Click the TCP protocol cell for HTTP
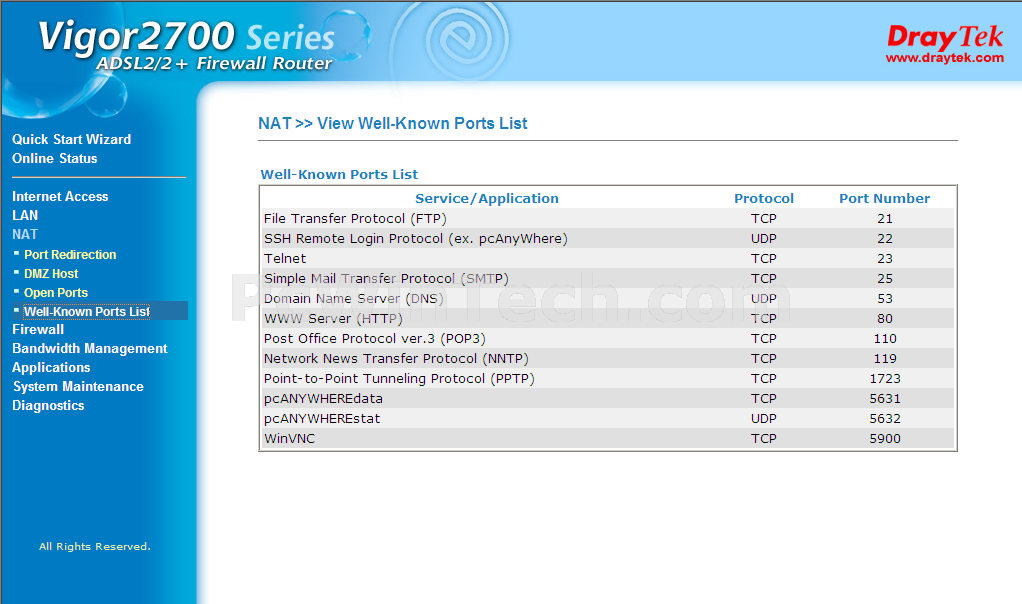 tap(764, 319)
